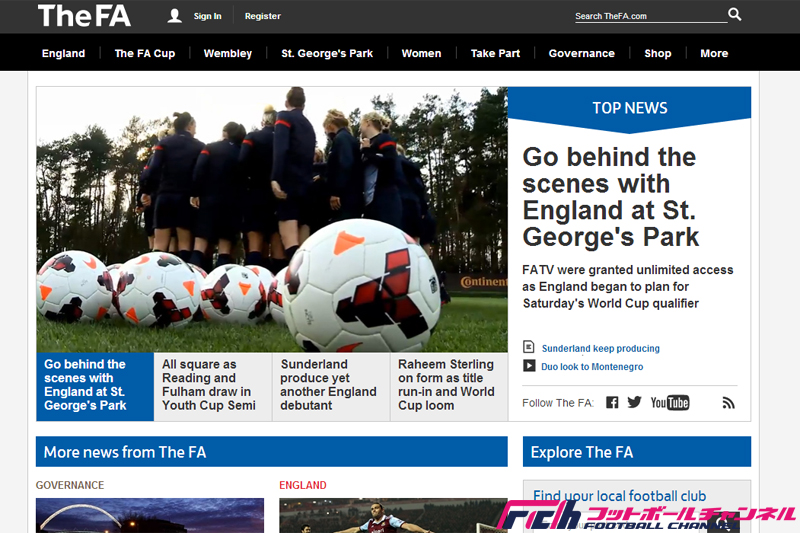The height and width of the screenshot is (533, 800).
Task: Open The FA Twitter icon
Action: 634,402
